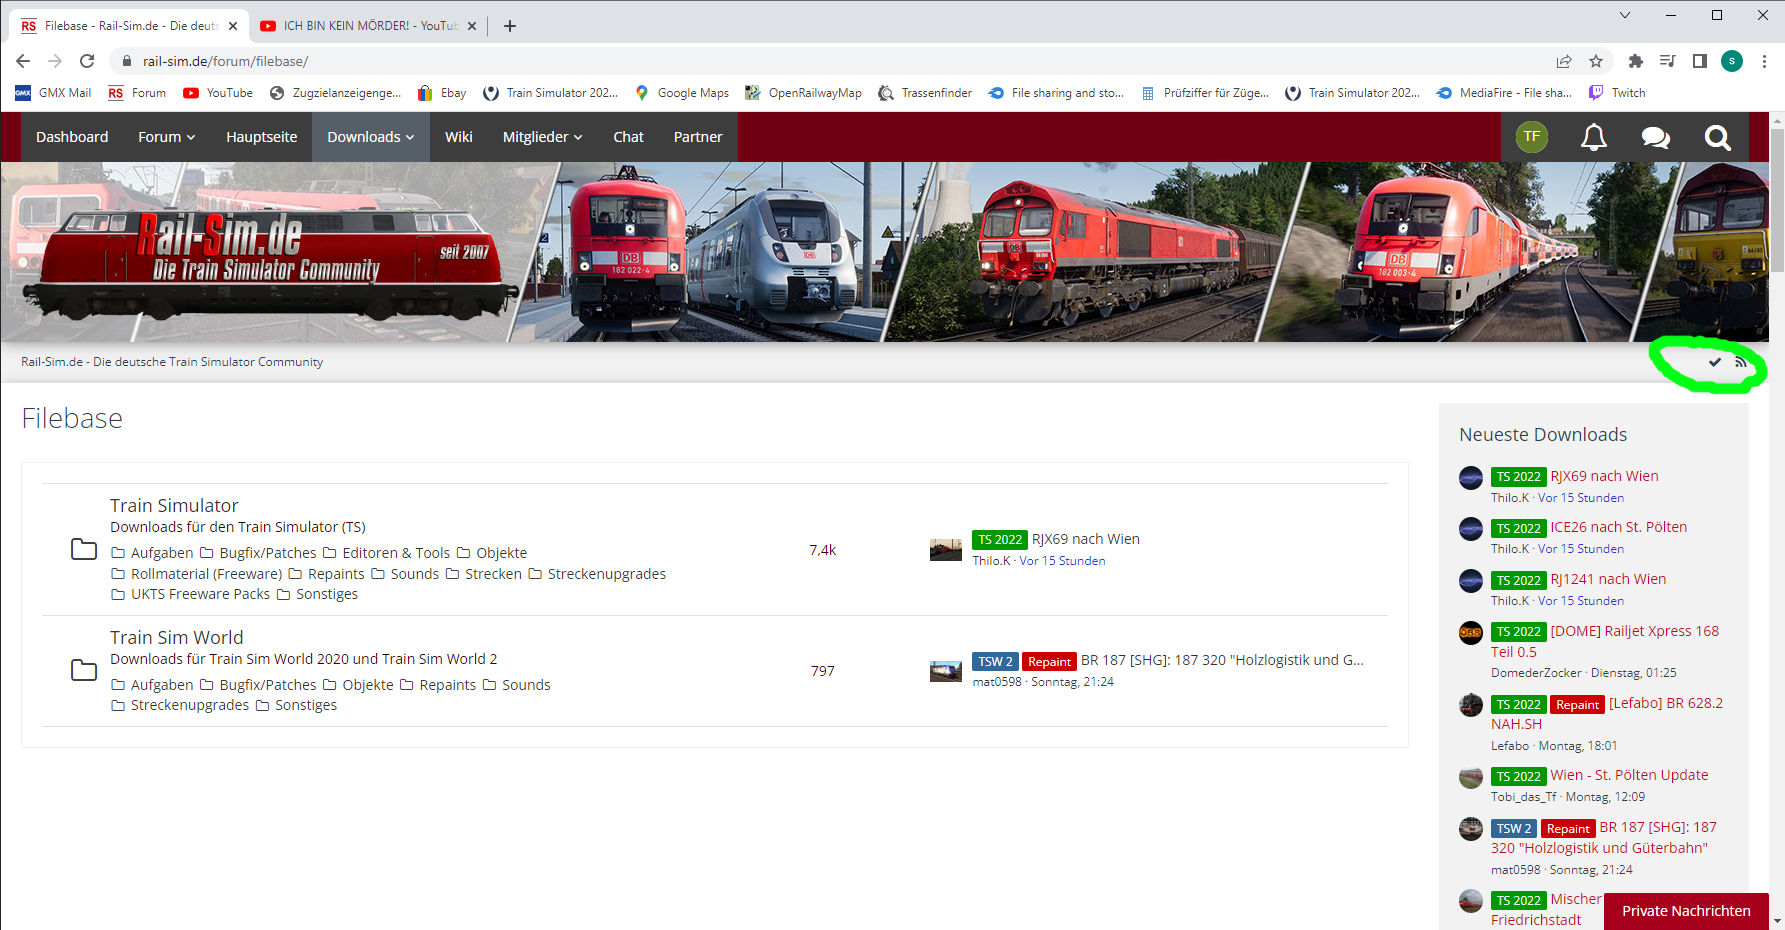This screenshot has height=930, width=1785.
Task: Open Google Maps bookmark
Action: [x=682, y=93]
